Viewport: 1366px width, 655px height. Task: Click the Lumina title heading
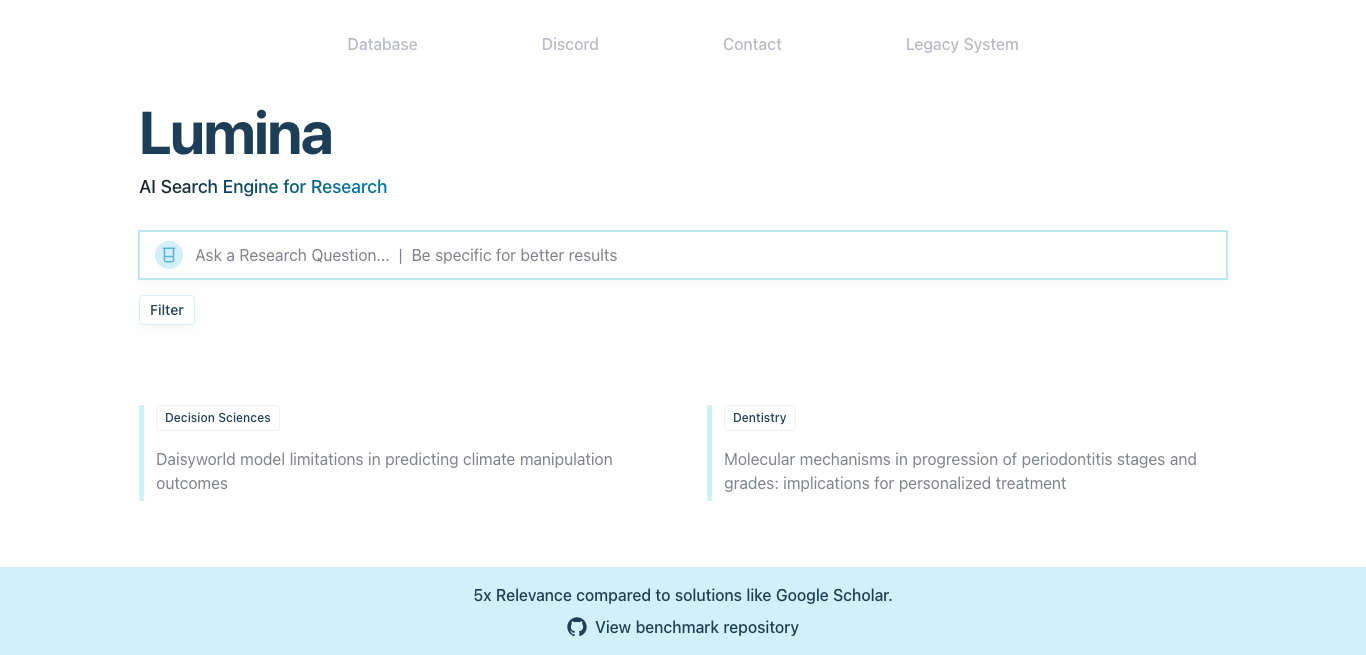coord(236,133)
